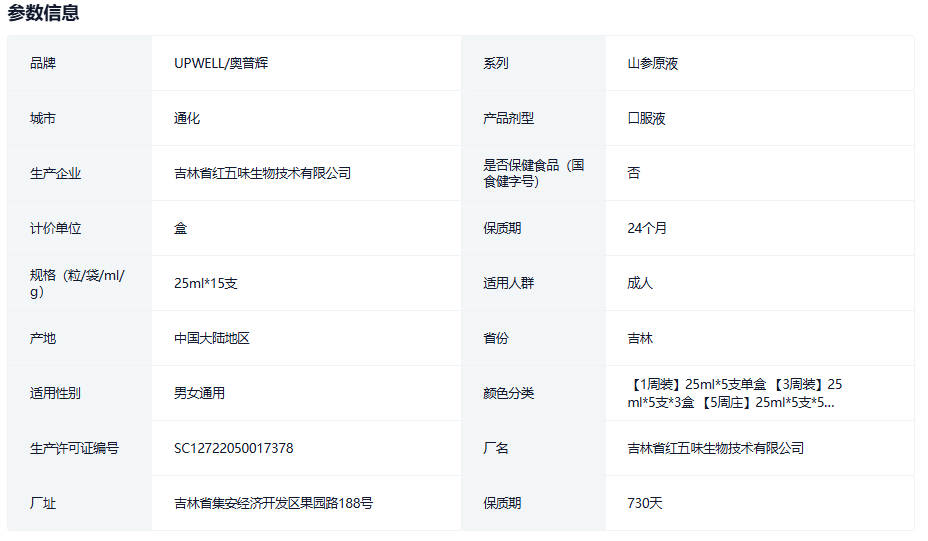Select the brand value UPWELL/奥普辉
The width and height of the screenshot is (928, 541).
(221, 63)
